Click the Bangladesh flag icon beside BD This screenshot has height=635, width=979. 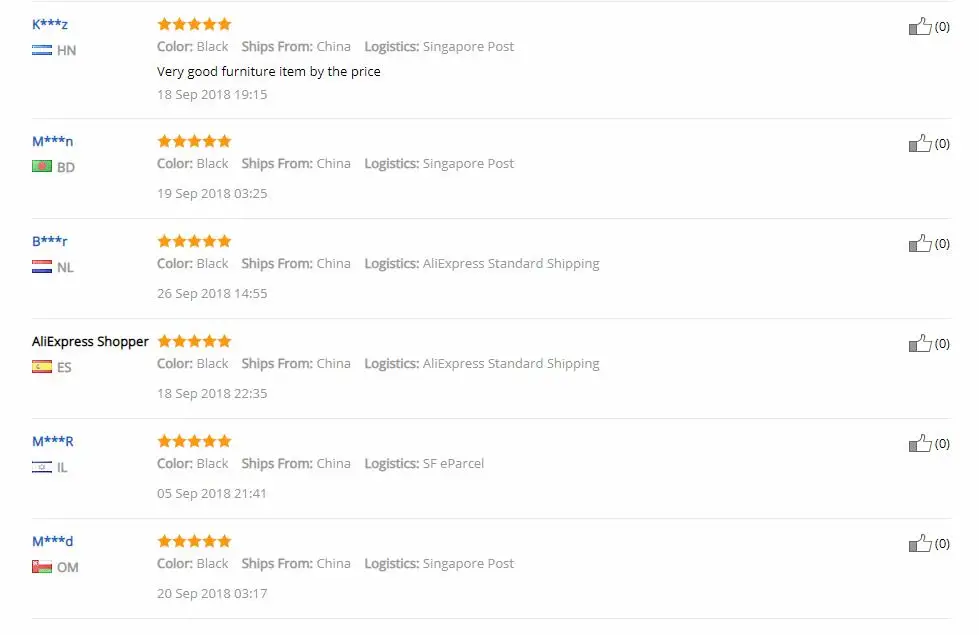pyautogui.click(x=42, y=167)
